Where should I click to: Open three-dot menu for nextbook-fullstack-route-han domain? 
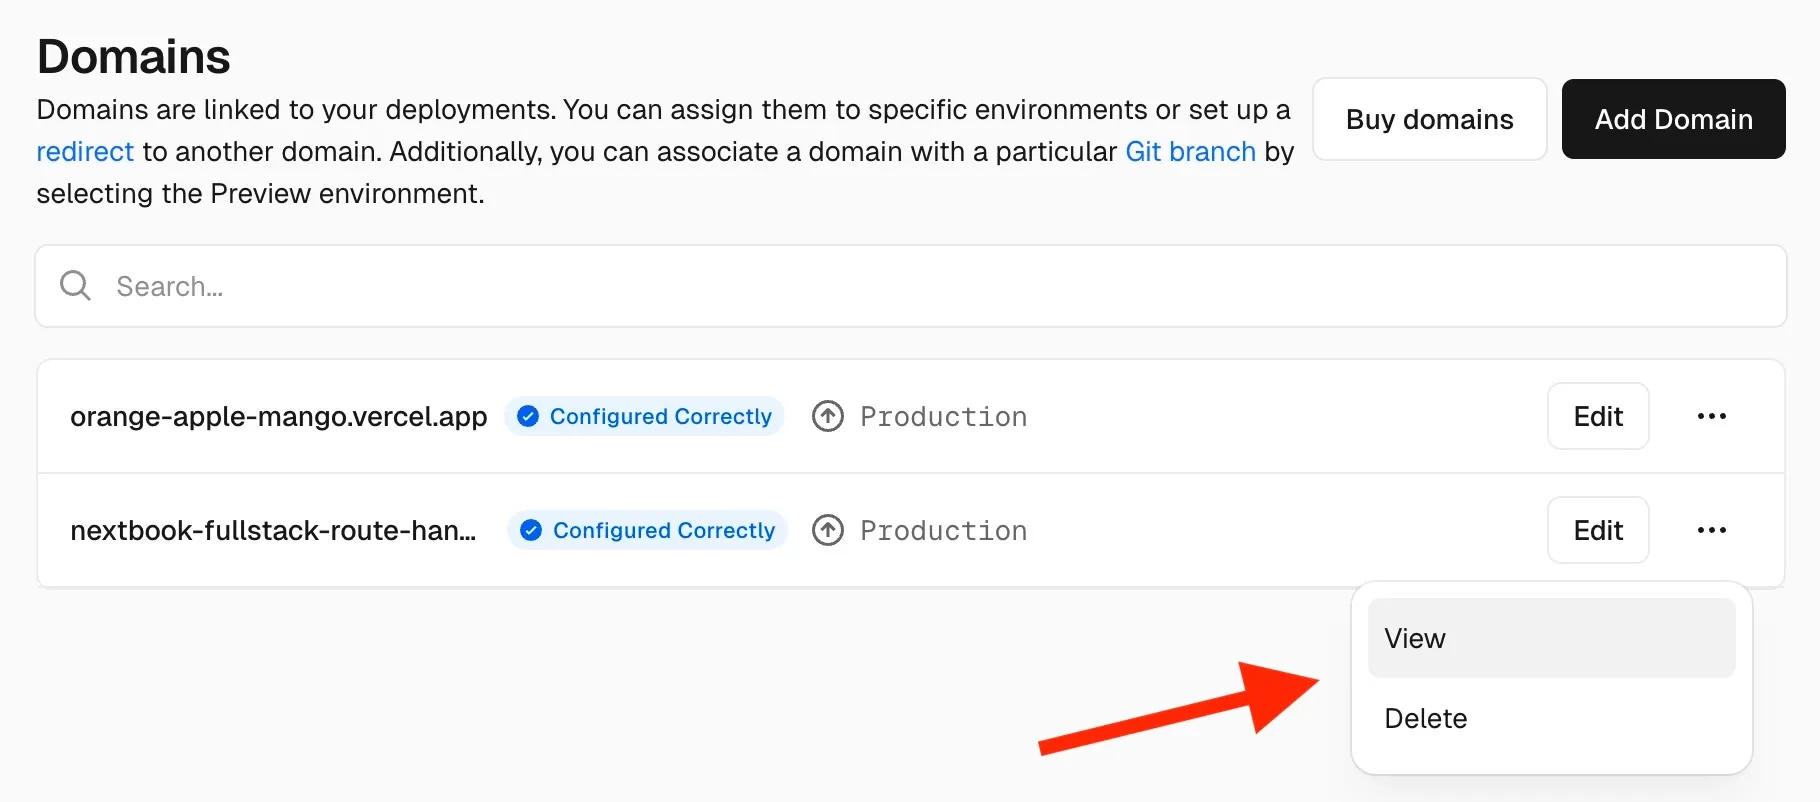click(1711, 530)
